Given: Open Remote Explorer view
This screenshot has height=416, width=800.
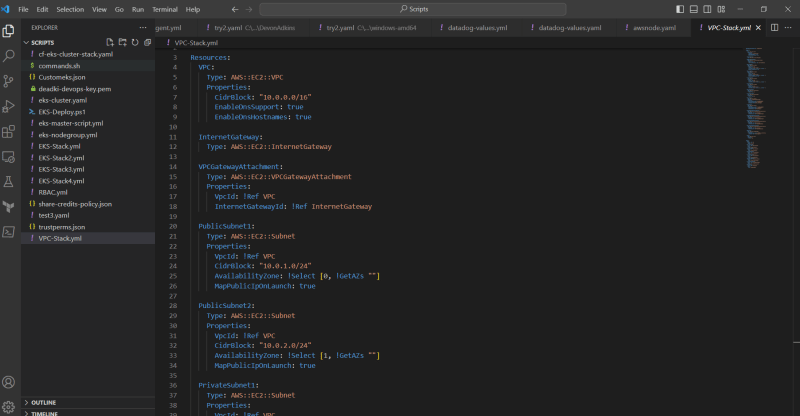Looking at the screenshot, I should (9, 157).
